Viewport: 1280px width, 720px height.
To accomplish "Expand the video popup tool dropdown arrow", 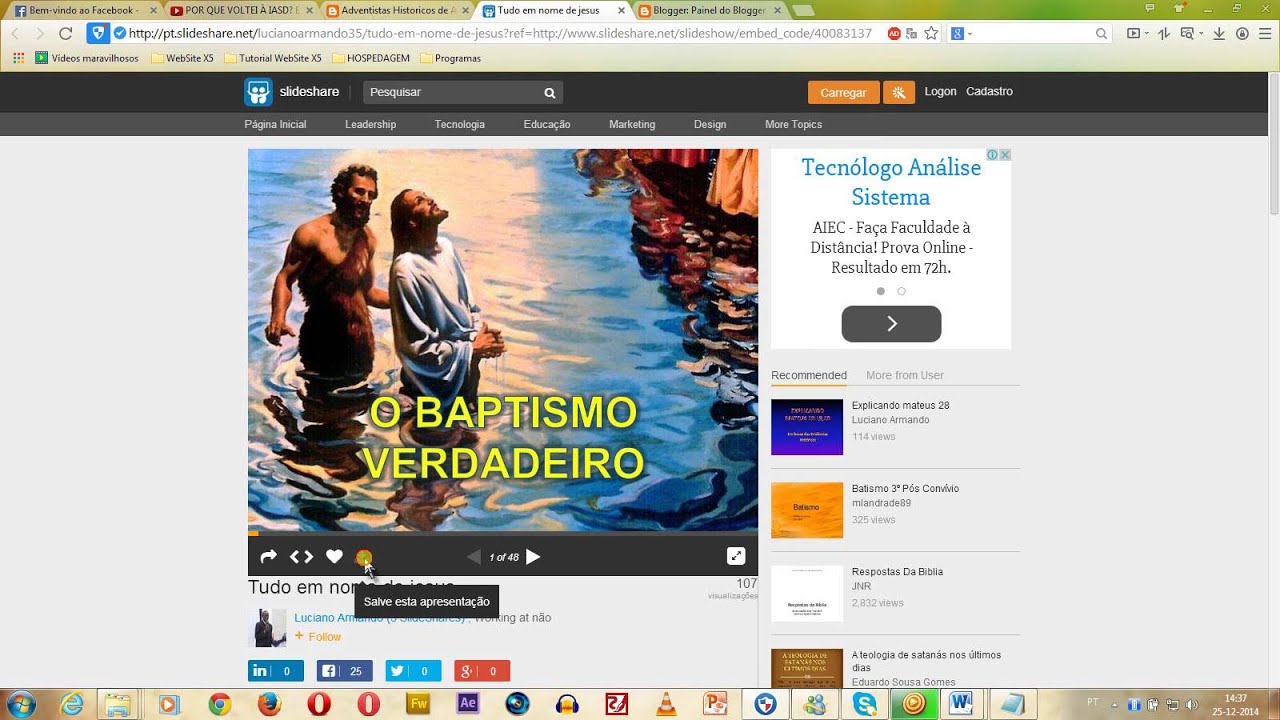I will coord(1146,34).
